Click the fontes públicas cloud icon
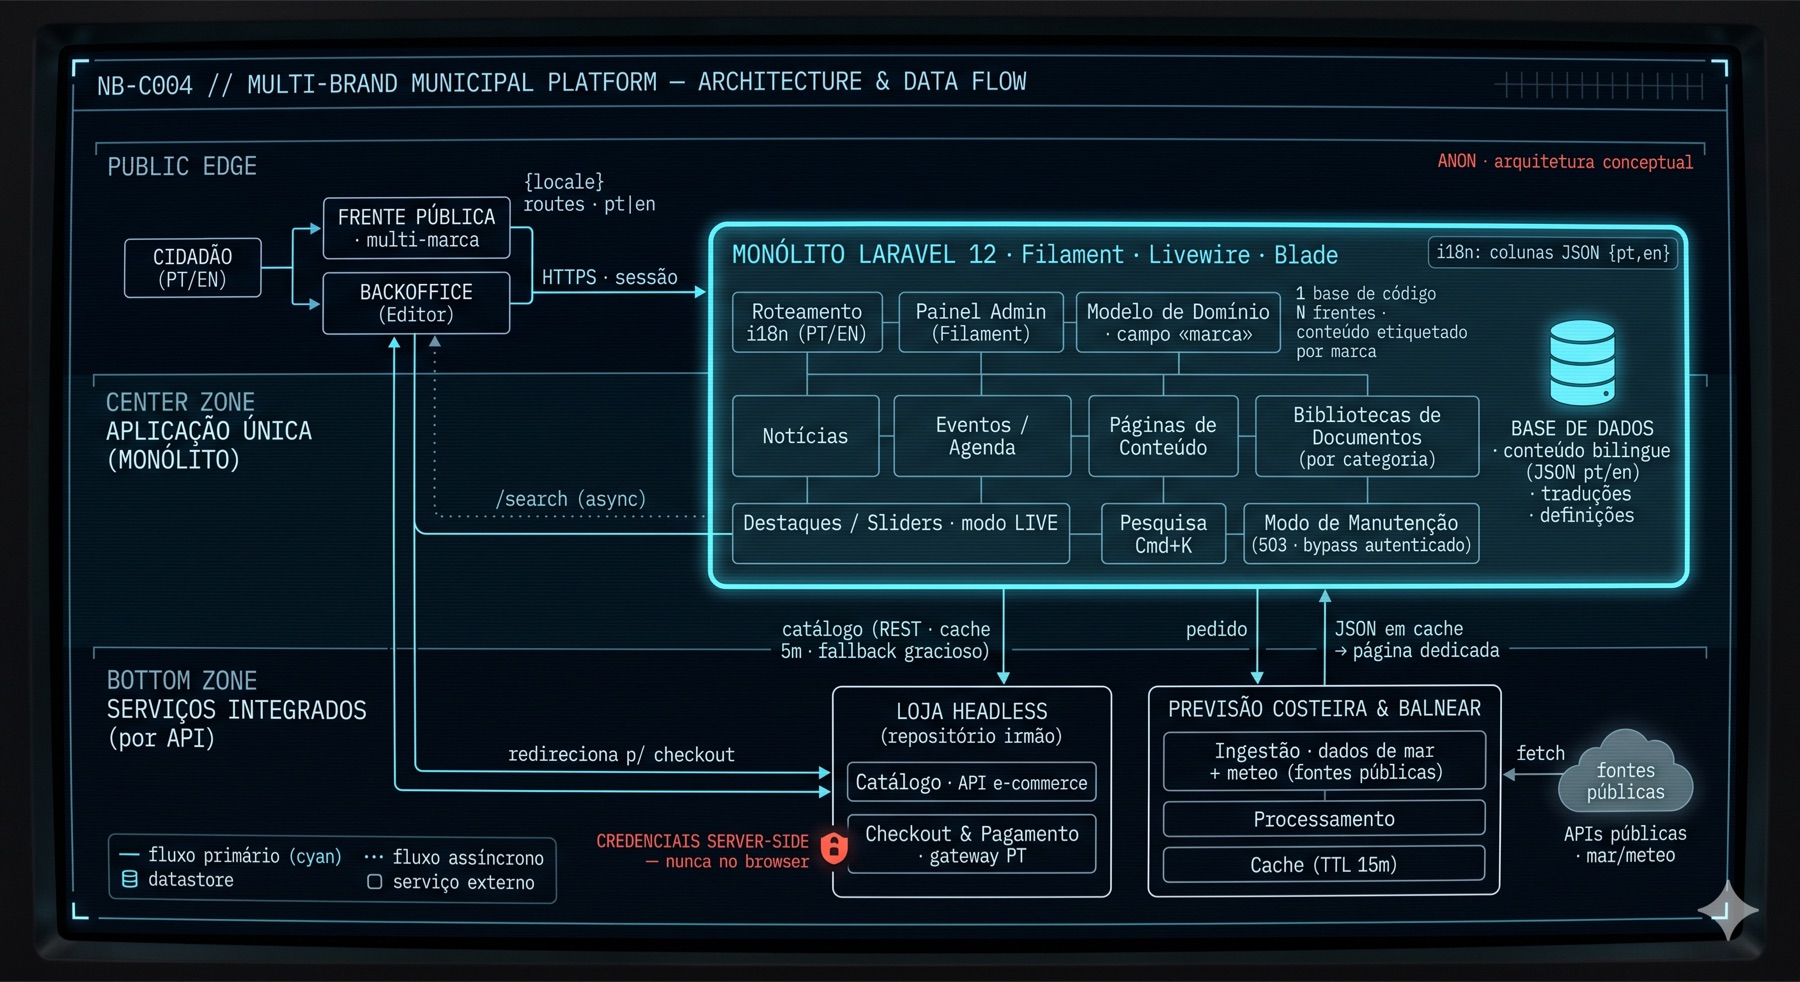The width and height of the screenshot is (1800, 982). pyautogui.click(x=1625, y=772)
